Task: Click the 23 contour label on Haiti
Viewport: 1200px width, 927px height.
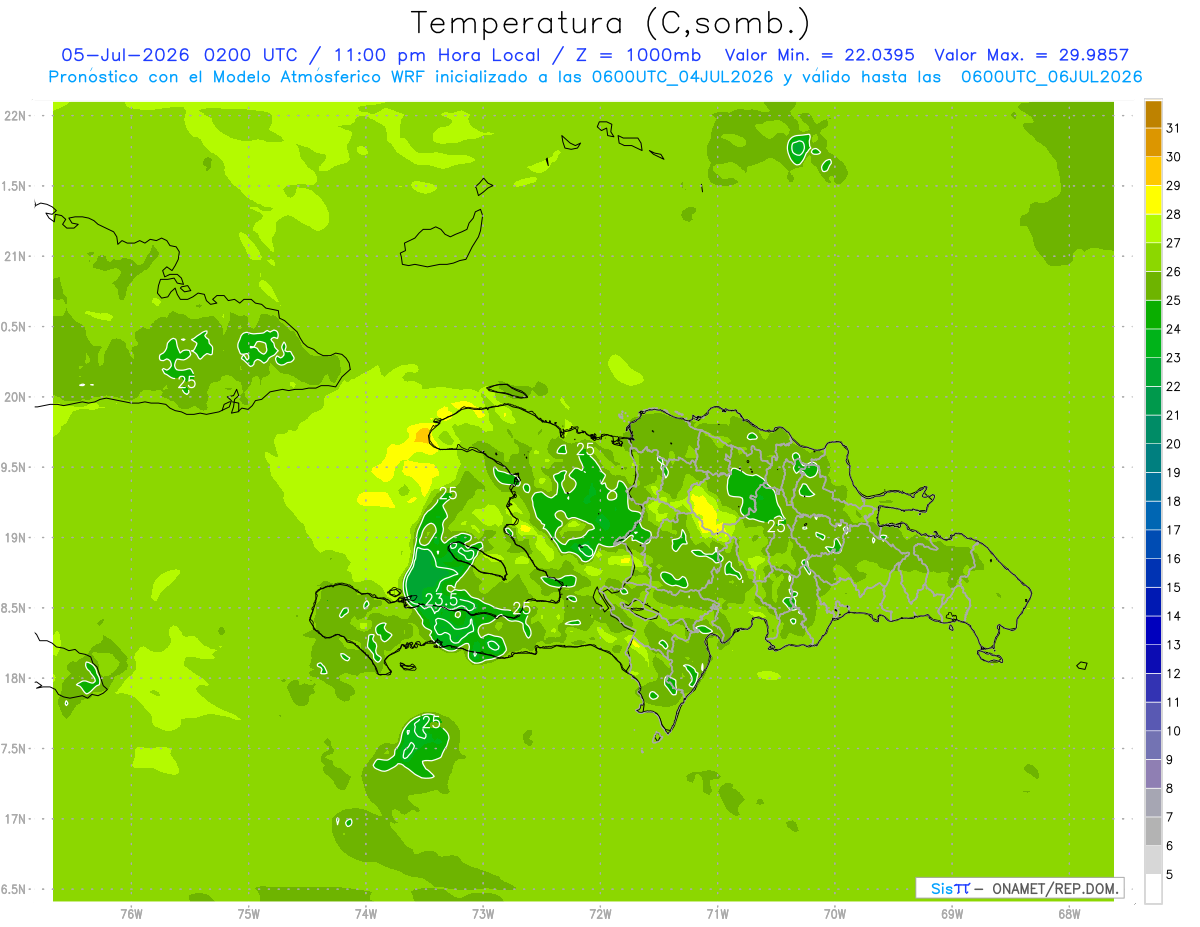Action: click(x=434, y=599)
